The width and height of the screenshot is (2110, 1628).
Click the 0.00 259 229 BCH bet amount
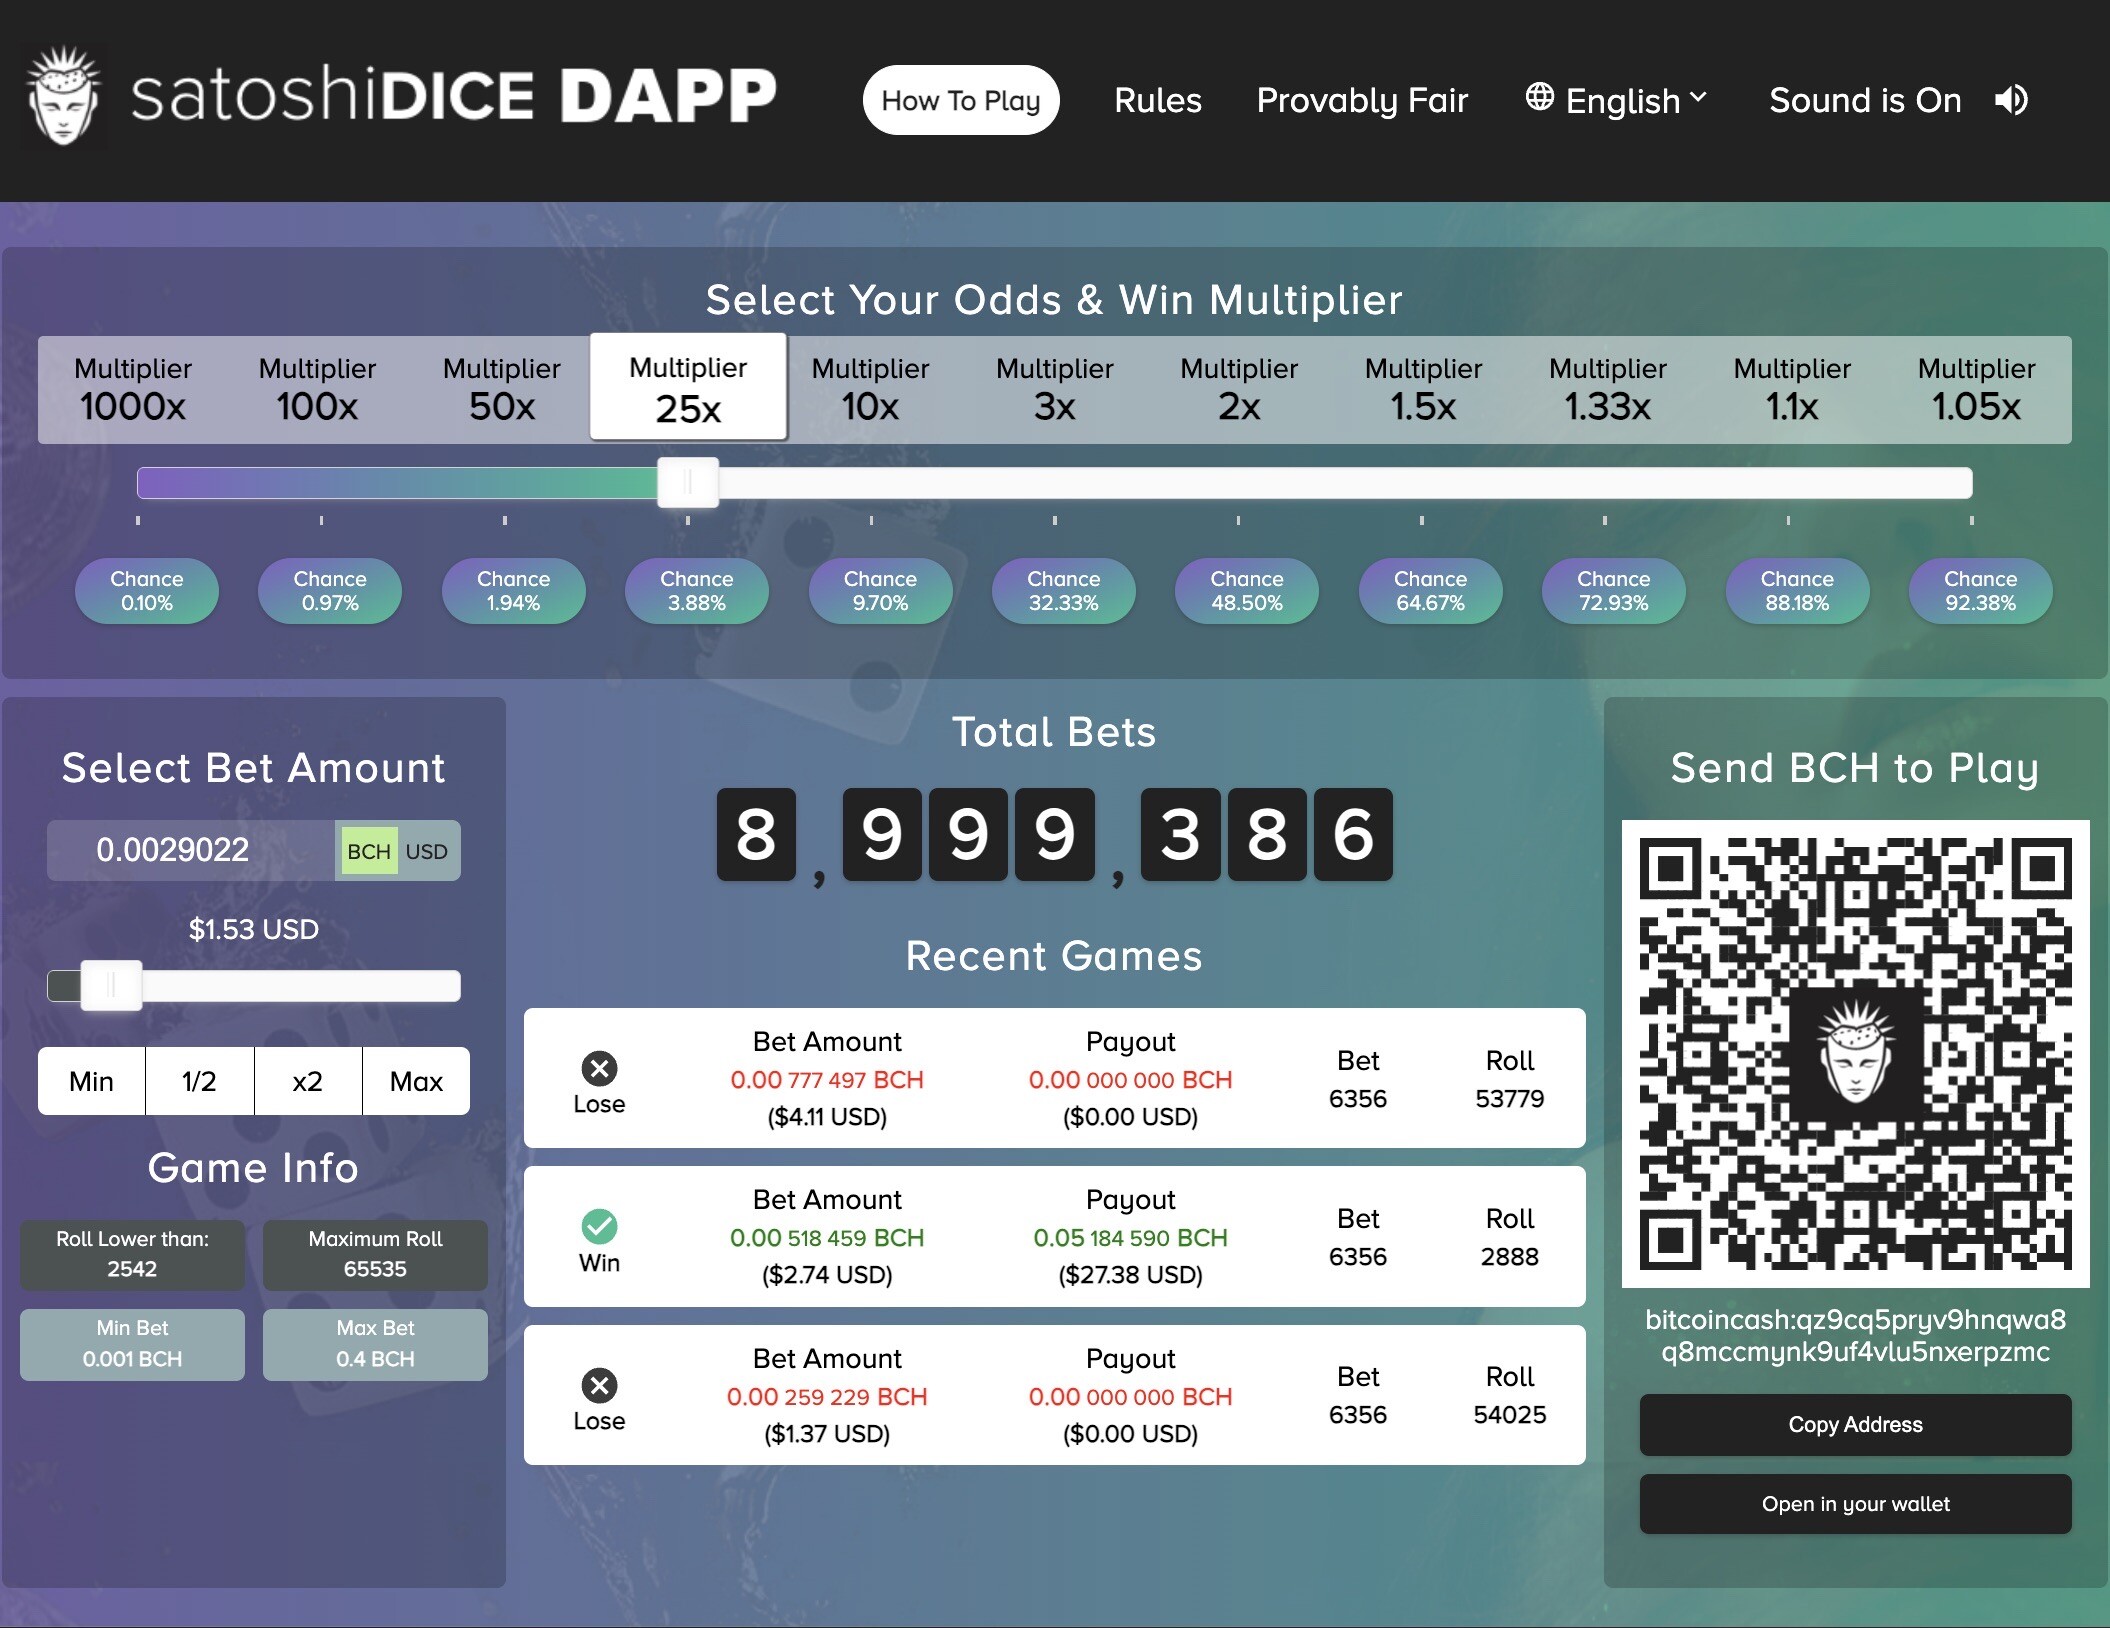coord(827,1397)
